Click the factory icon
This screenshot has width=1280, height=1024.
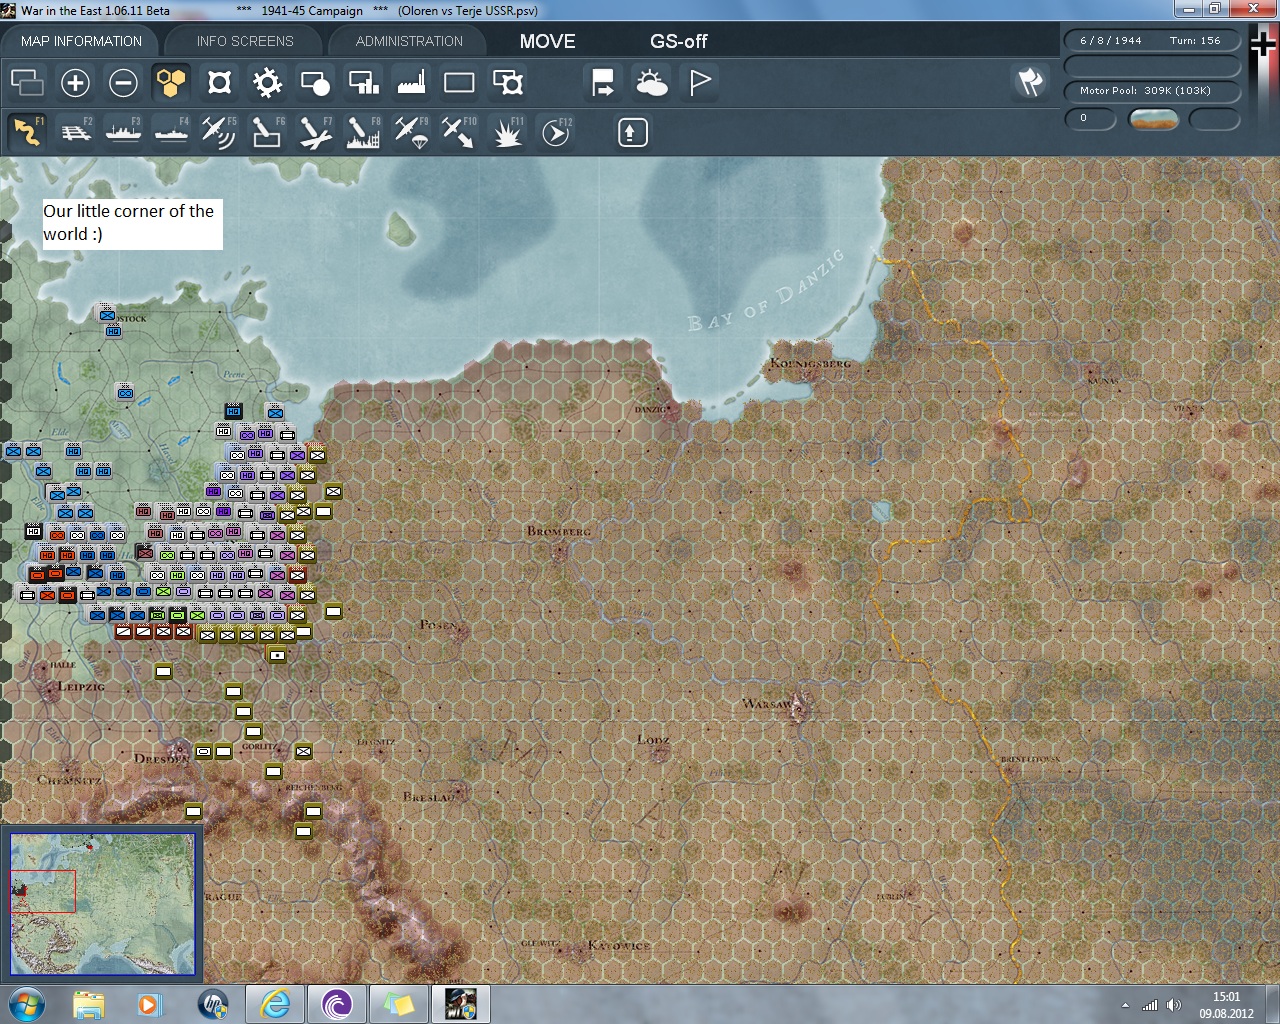pyautogui.click(x=411, y=83)
